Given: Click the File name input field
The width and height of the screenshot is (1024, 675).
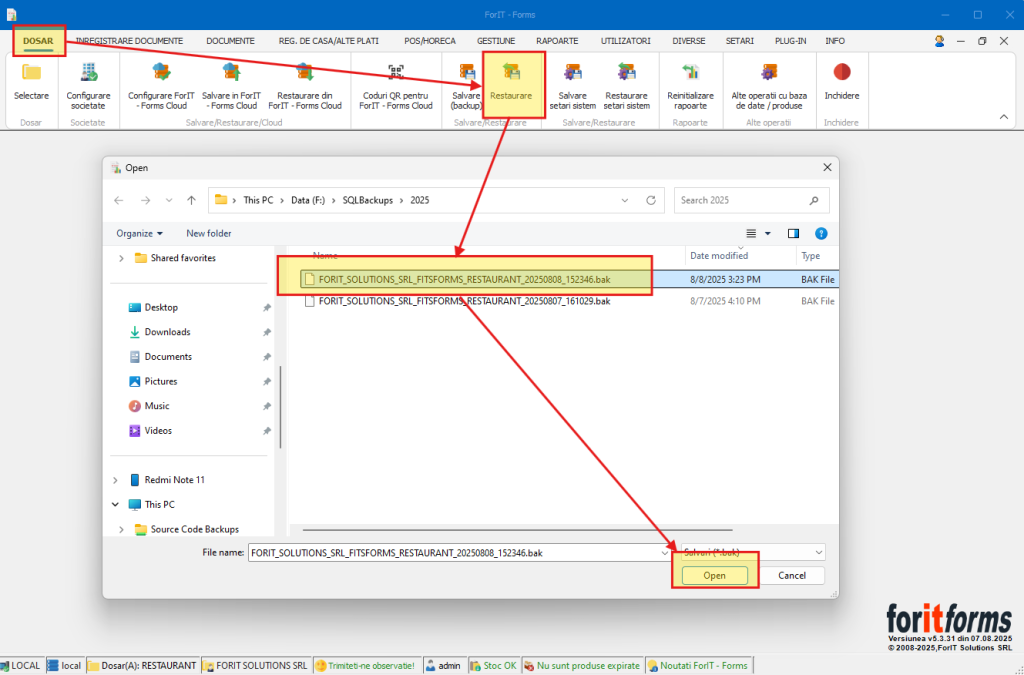Looking at the screenshot, I should [x=460, y=553].
